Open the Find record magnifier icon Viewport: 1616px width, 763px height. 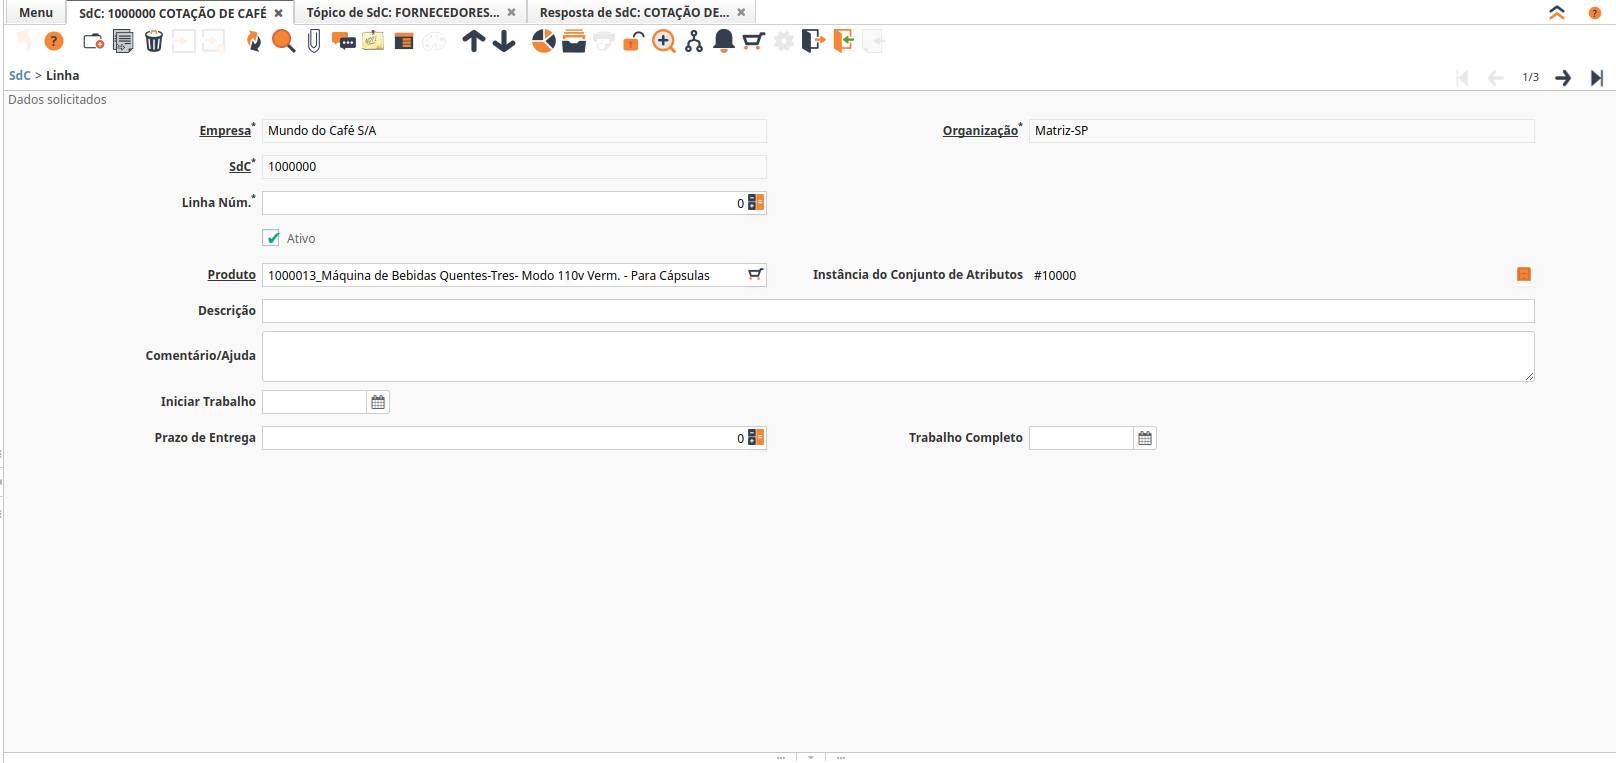[284, 41]
